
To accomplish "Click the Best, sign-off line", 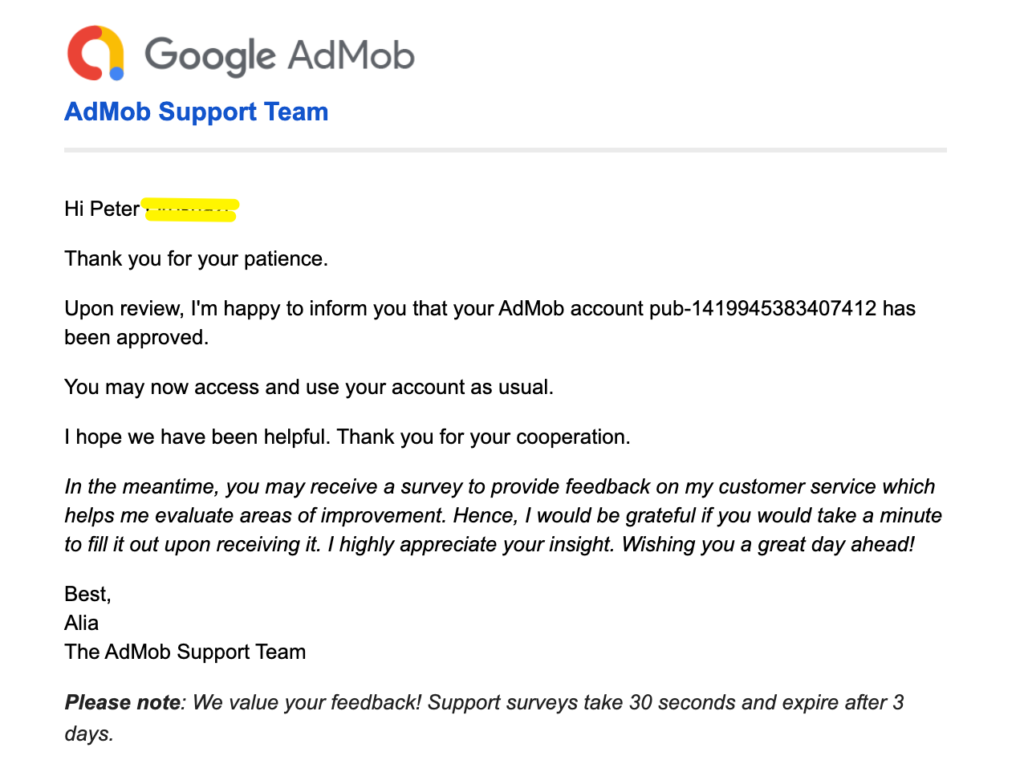I will (88, 594).
